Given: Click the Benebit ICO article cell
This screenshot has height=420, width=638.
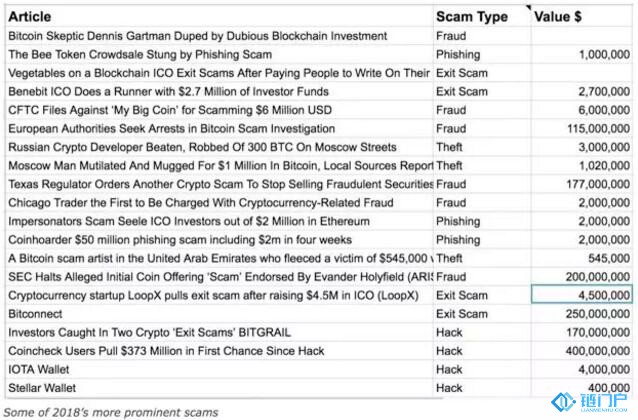Looking at the screenshot, I should (219, 92).
